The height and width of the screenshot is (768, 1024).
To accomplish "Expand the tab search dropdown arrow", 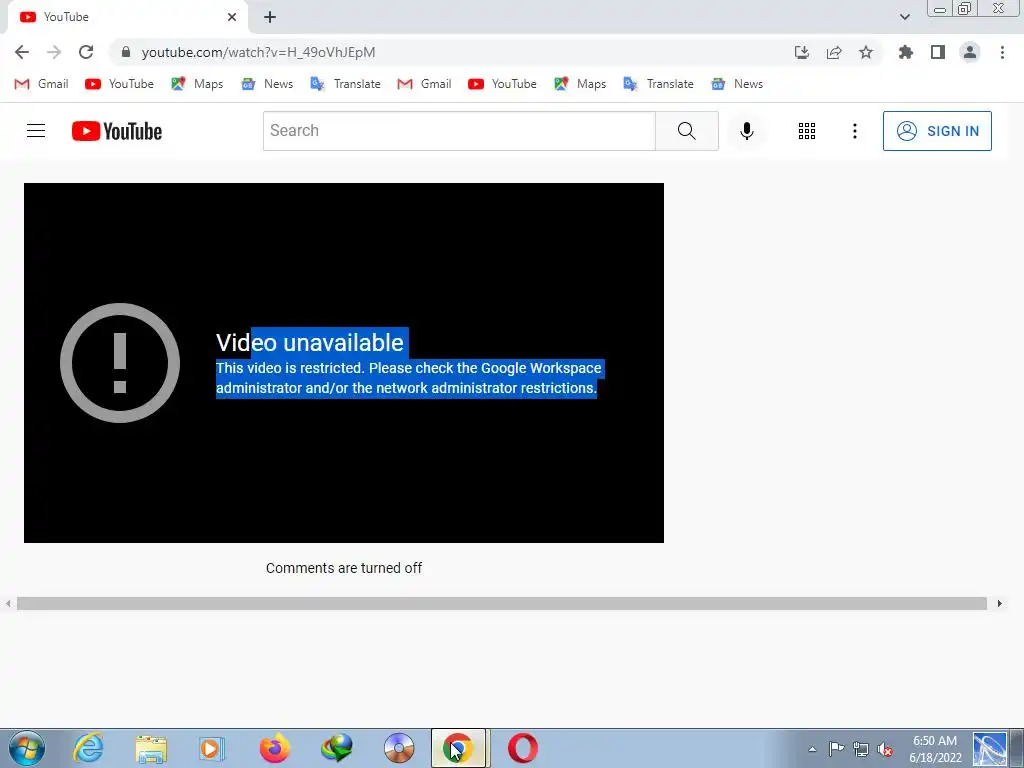I will (x=905, y=17).
